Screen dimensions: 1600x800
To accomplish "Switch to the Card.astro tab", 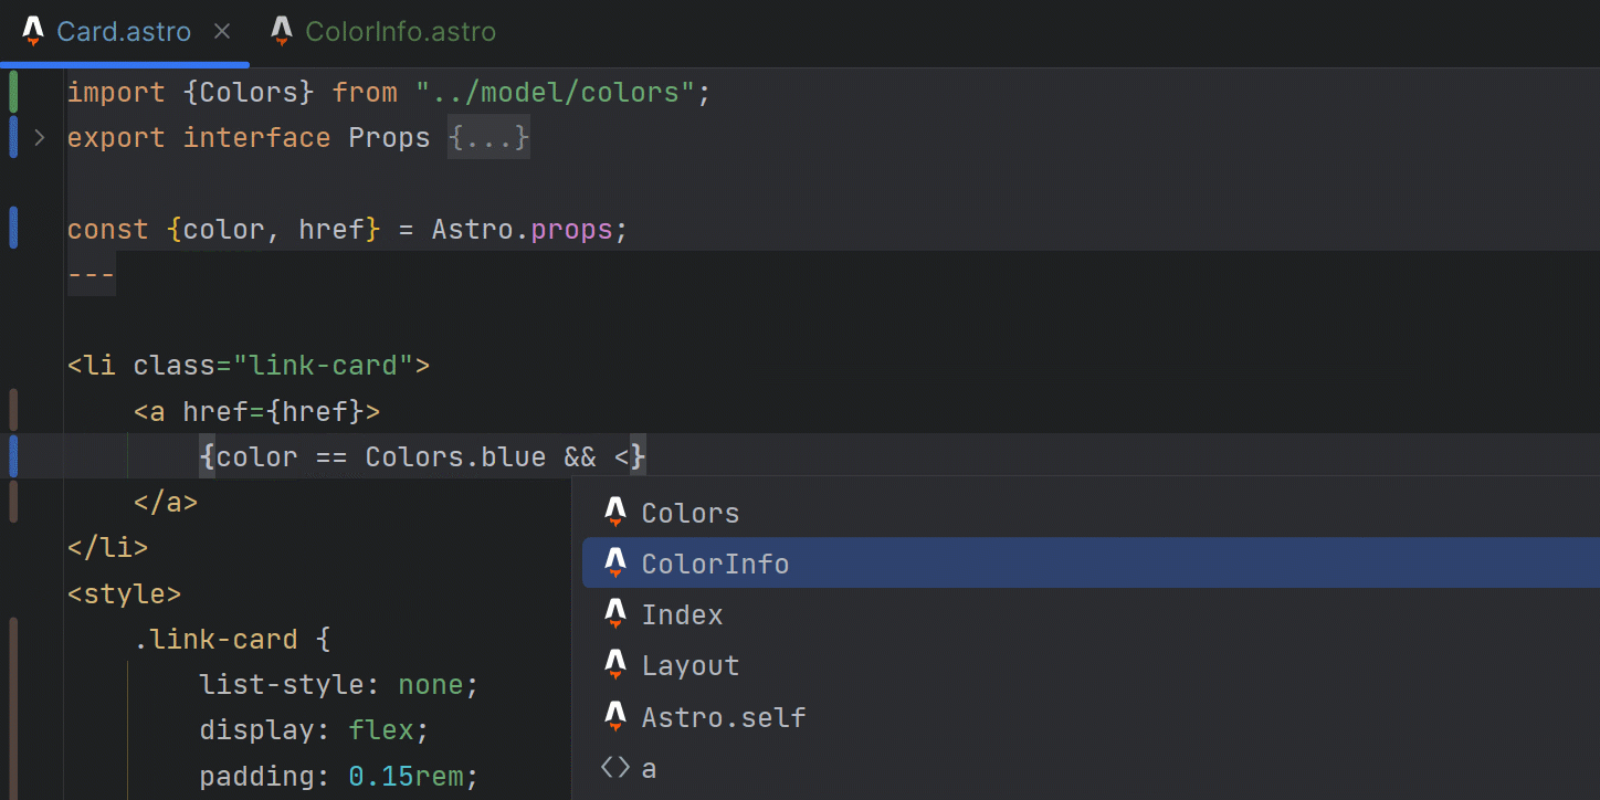I will point(123,32).
